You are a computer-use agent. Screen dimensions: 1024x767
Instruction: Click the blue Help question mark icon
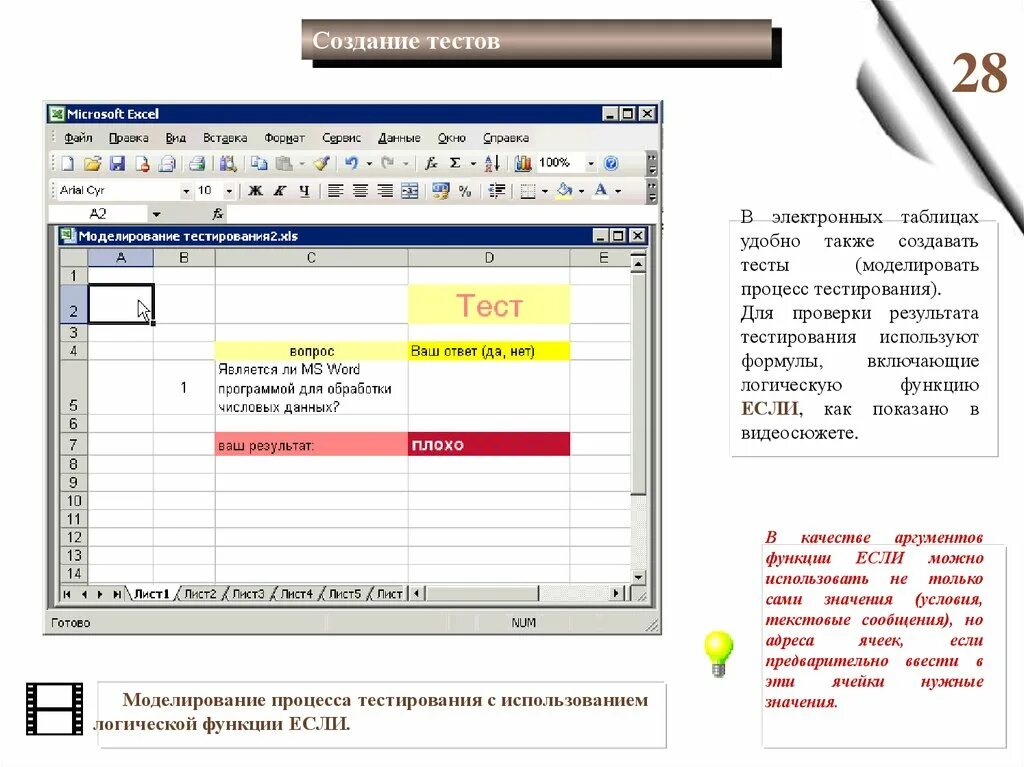coord(611,163)
